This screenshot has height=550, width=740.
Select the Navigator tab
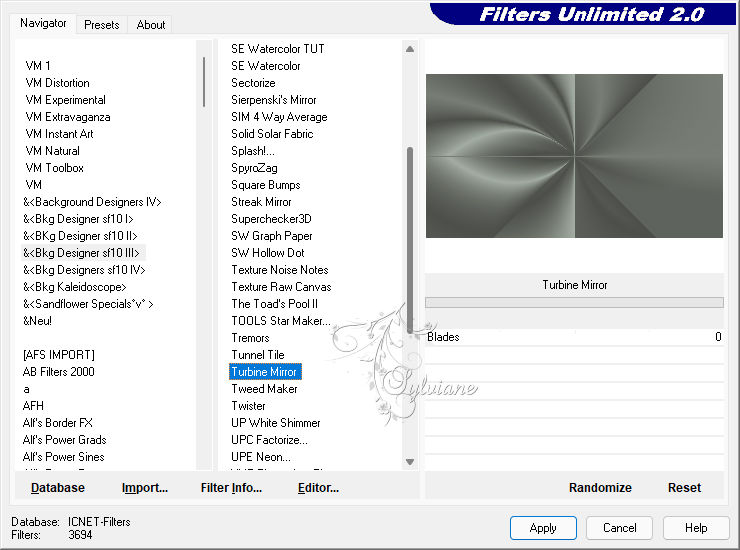(43, 23)
